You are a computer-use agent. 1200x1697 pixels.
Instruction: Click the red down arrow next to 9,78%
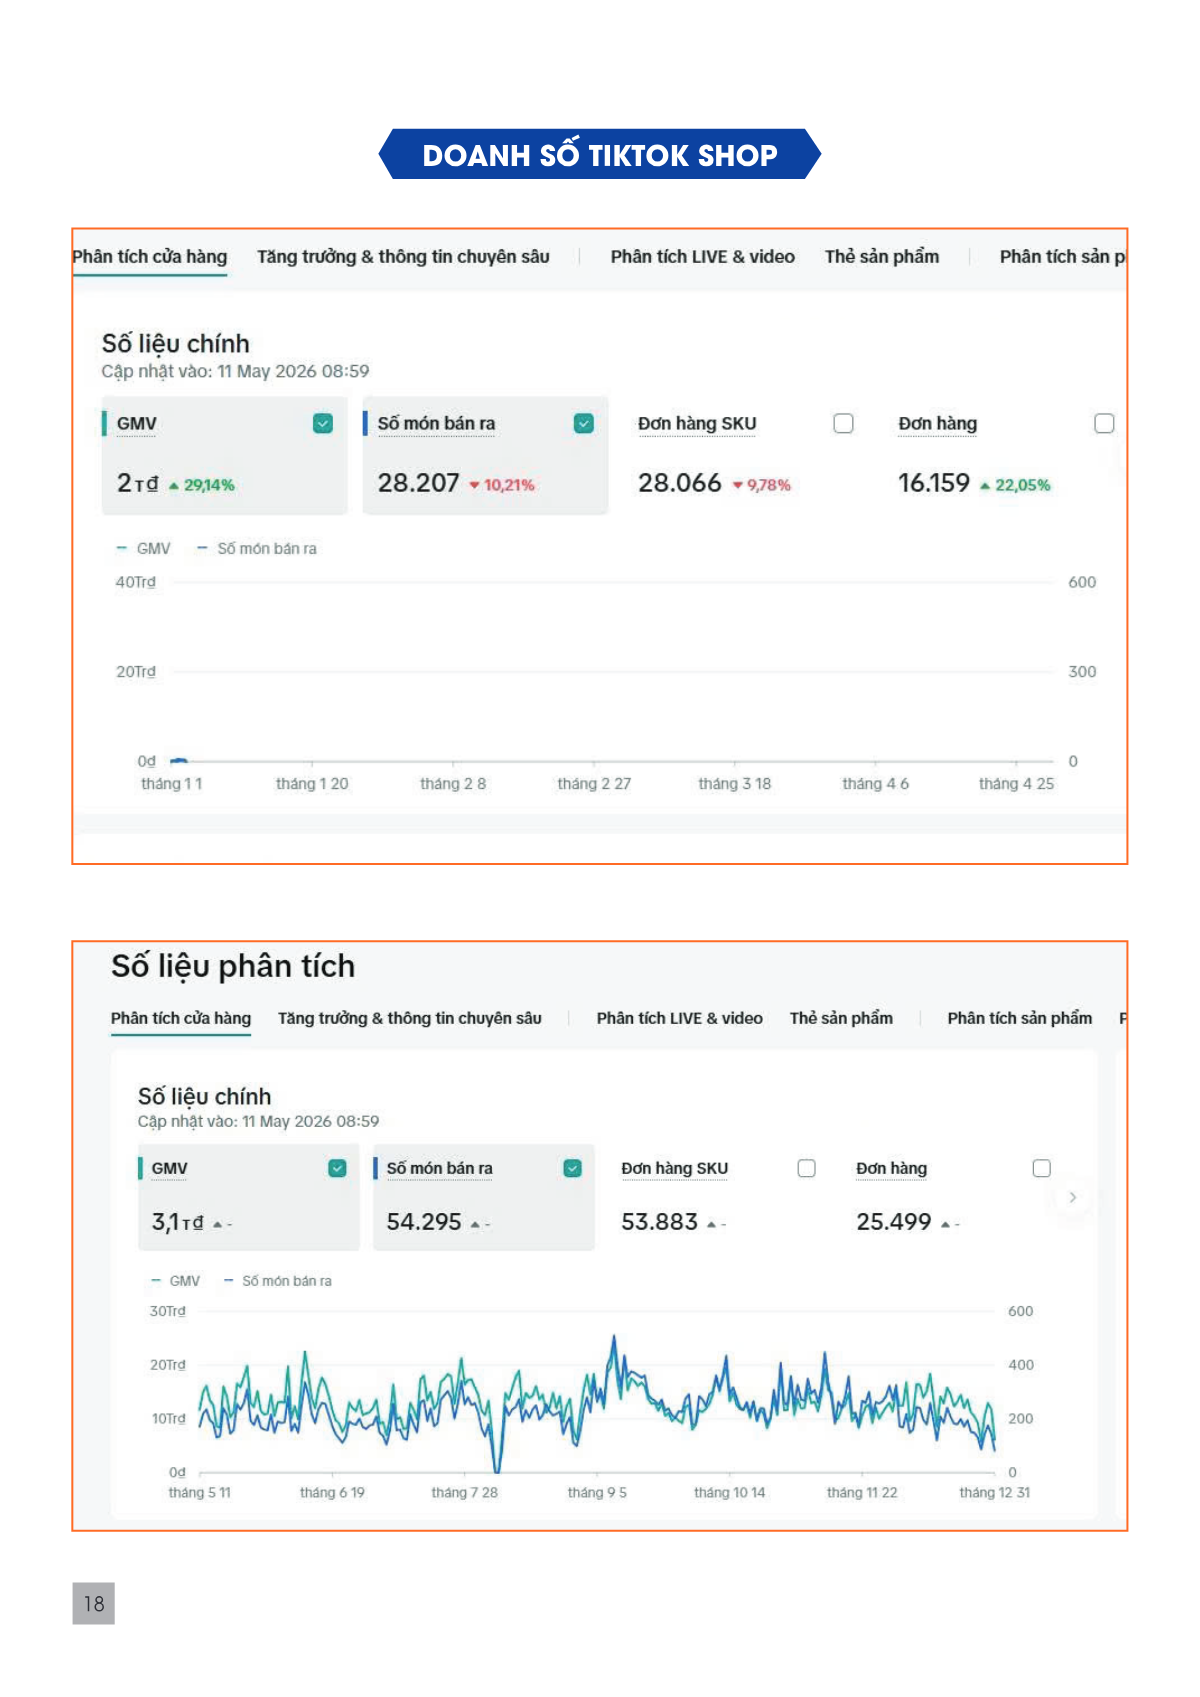point(738,486)
